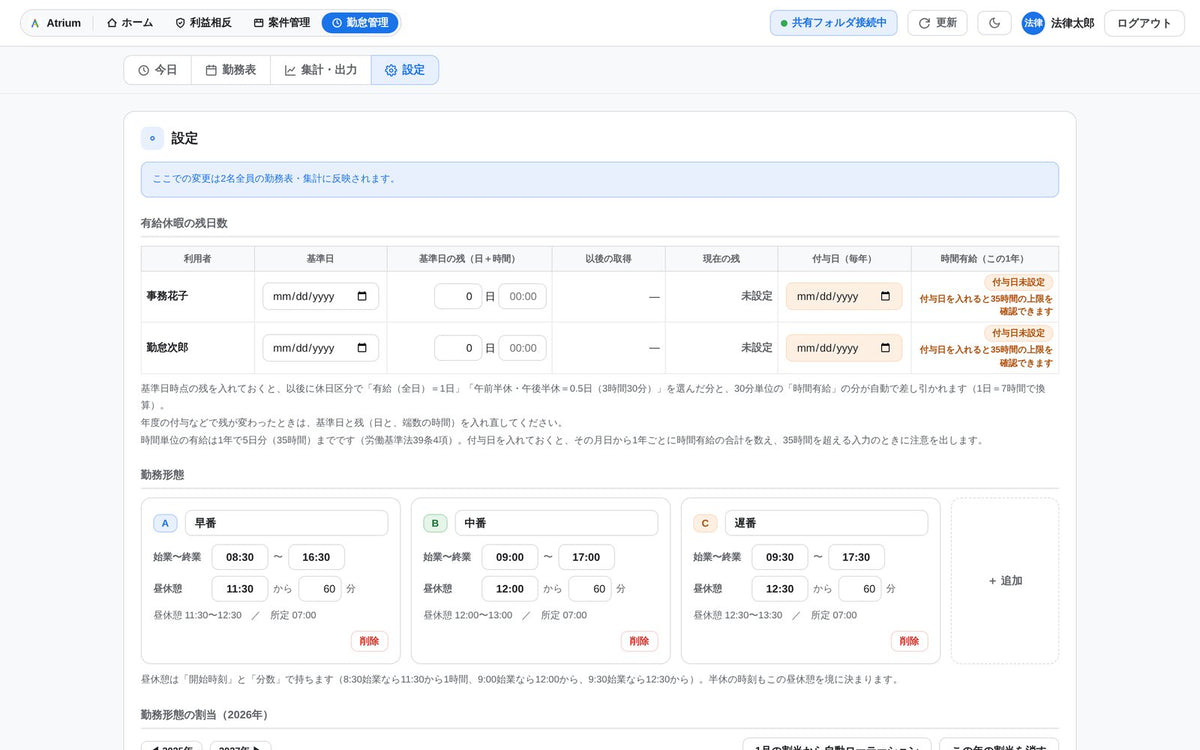The width and height of the screenshot is (1200, 750).
Task: Click 事務花子's 00:00 remaining hours field
Action: click(523, 296)
